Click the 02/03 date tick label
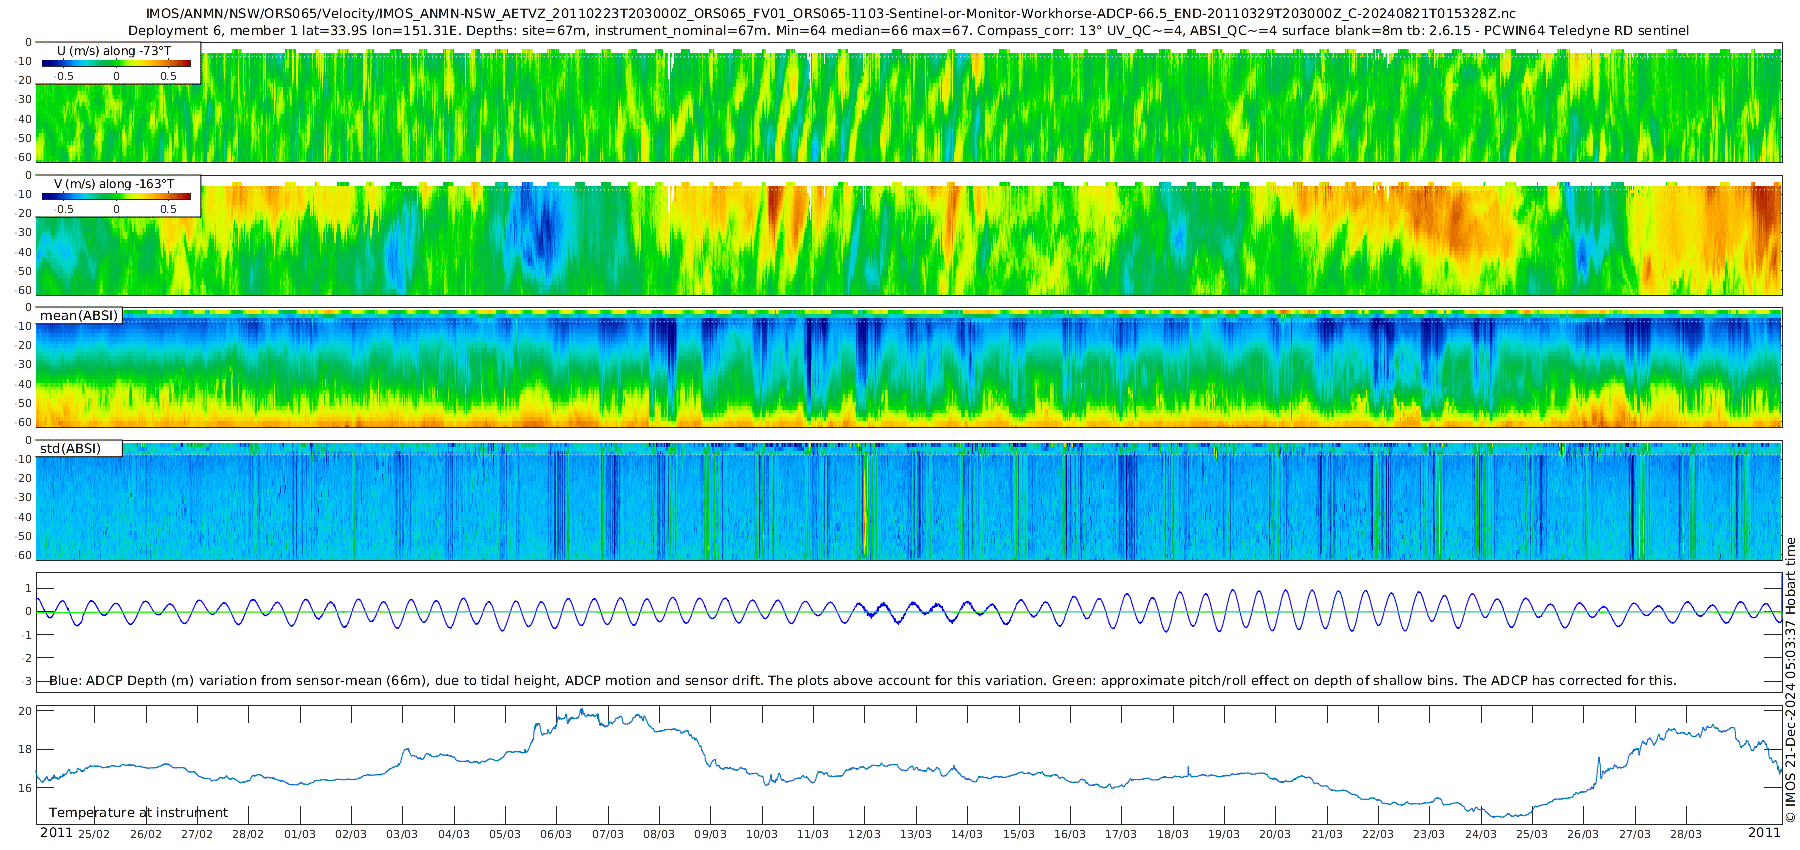Image resolution: width=1800 pixels, height=850 pixels. click(x=351, y=834)
